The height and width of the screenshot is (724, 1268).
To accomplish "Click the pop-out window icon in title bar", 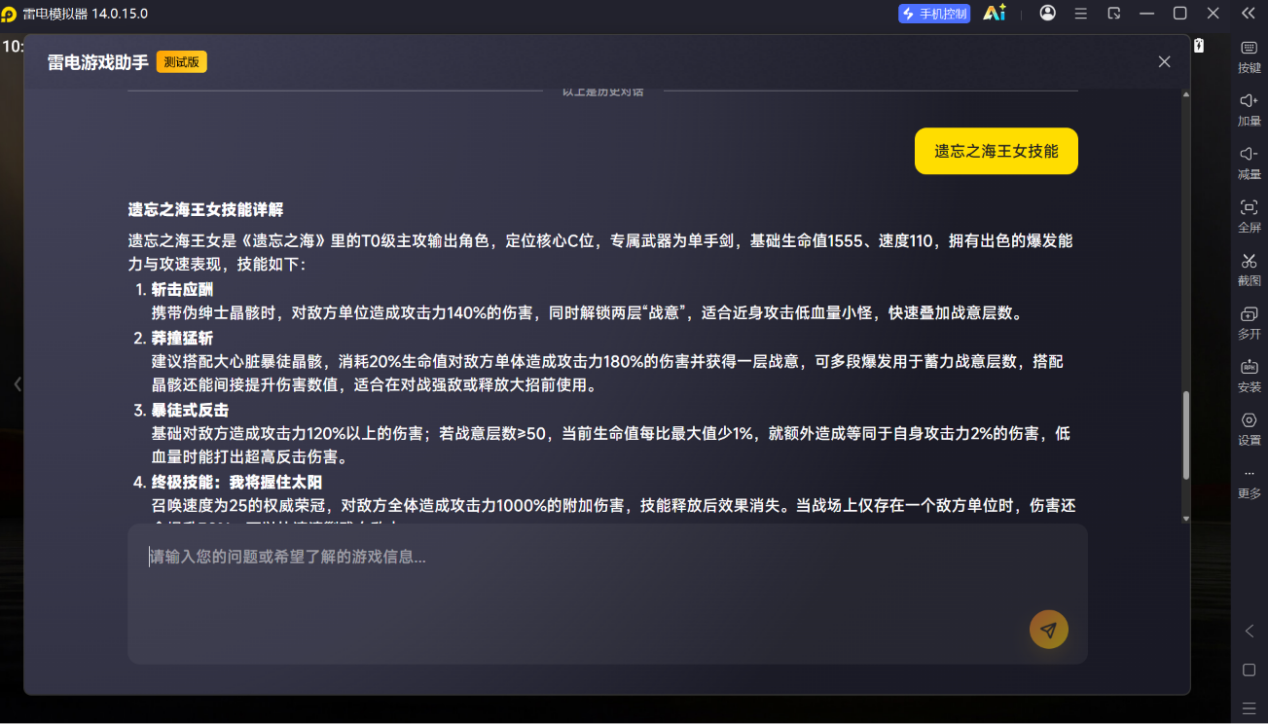I will coord(1114,13).
